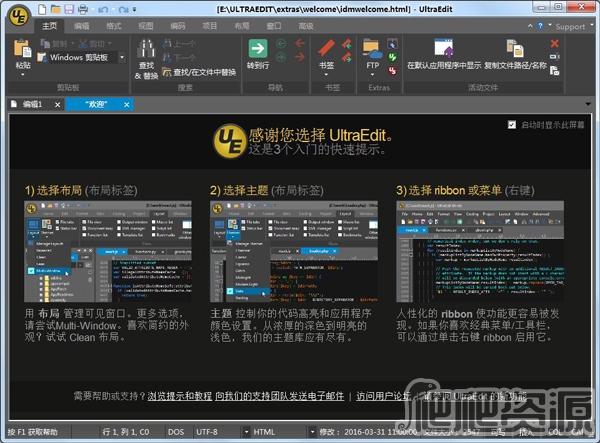
Task: Click the print icon in quick access toolbar
Action: (83, 9)
